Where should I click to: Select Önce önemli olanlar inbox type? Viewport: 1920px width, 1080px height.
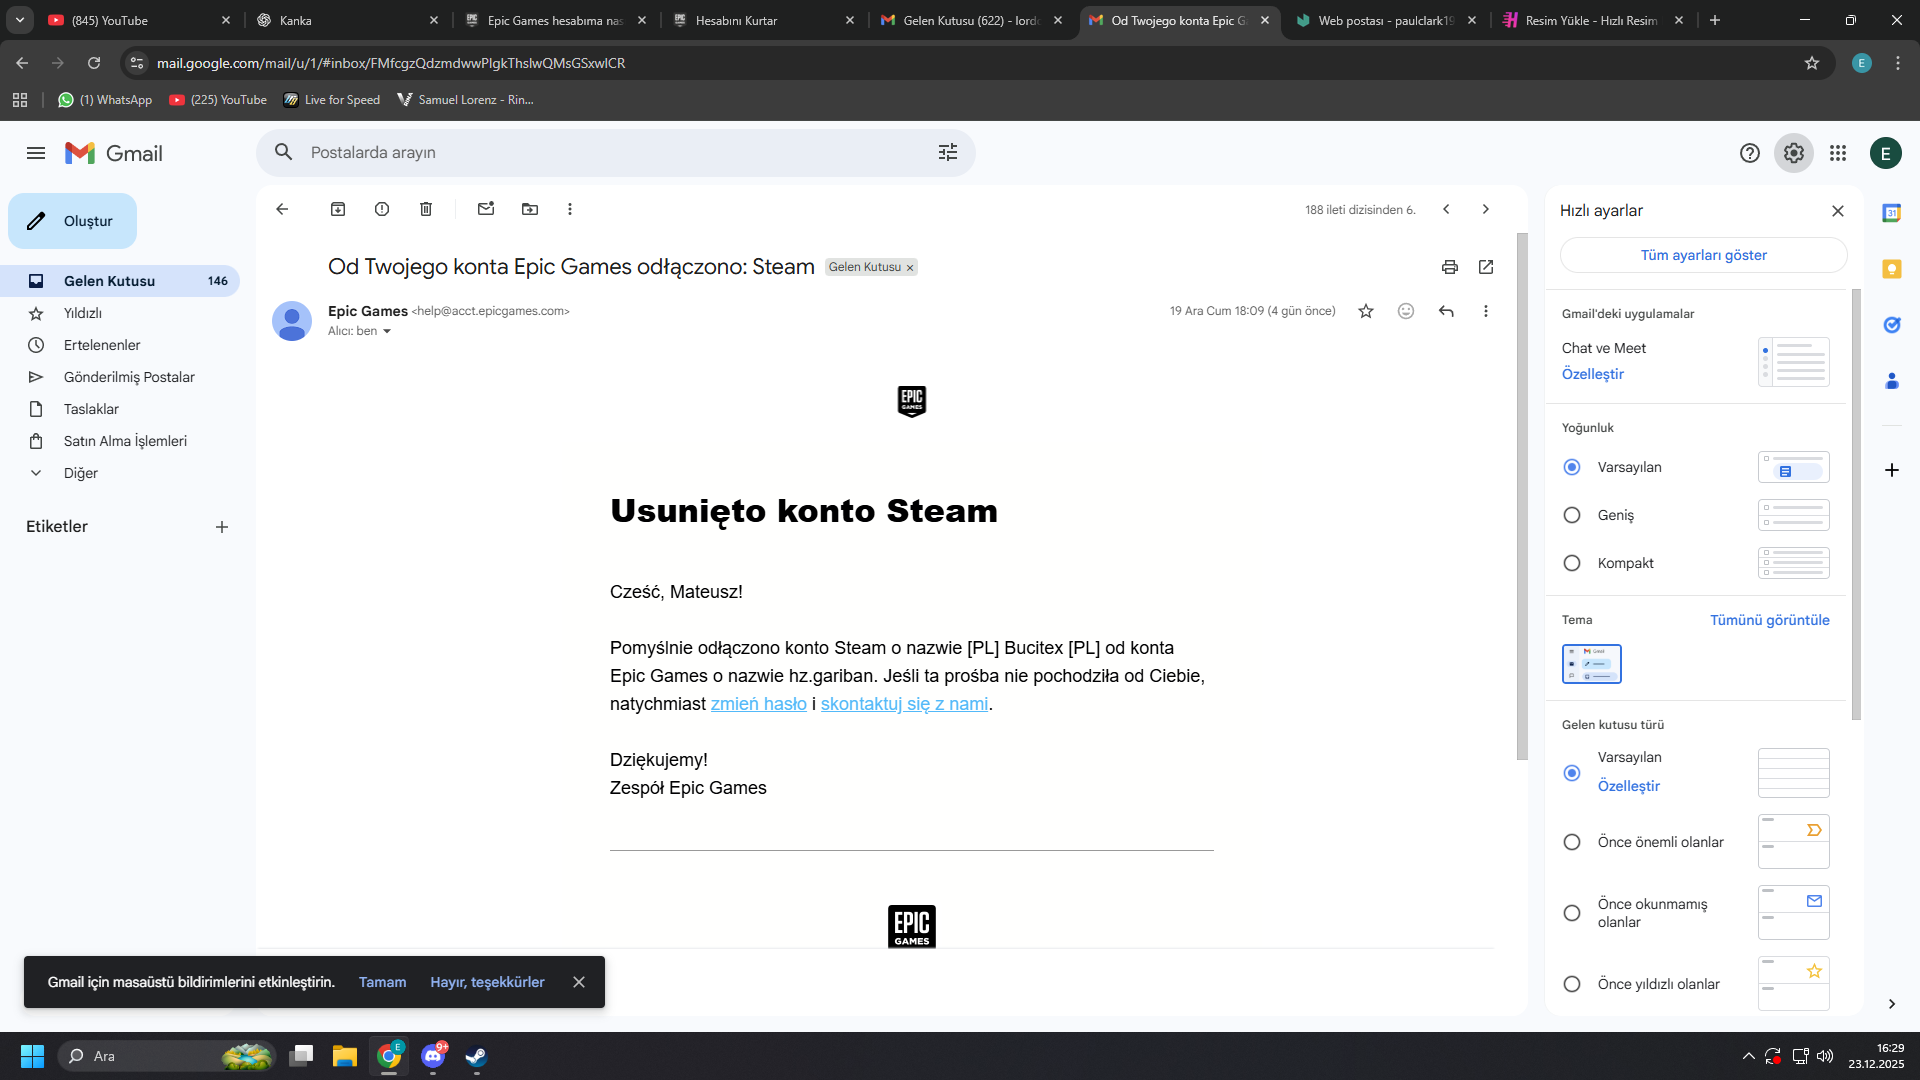(1572, 842)
